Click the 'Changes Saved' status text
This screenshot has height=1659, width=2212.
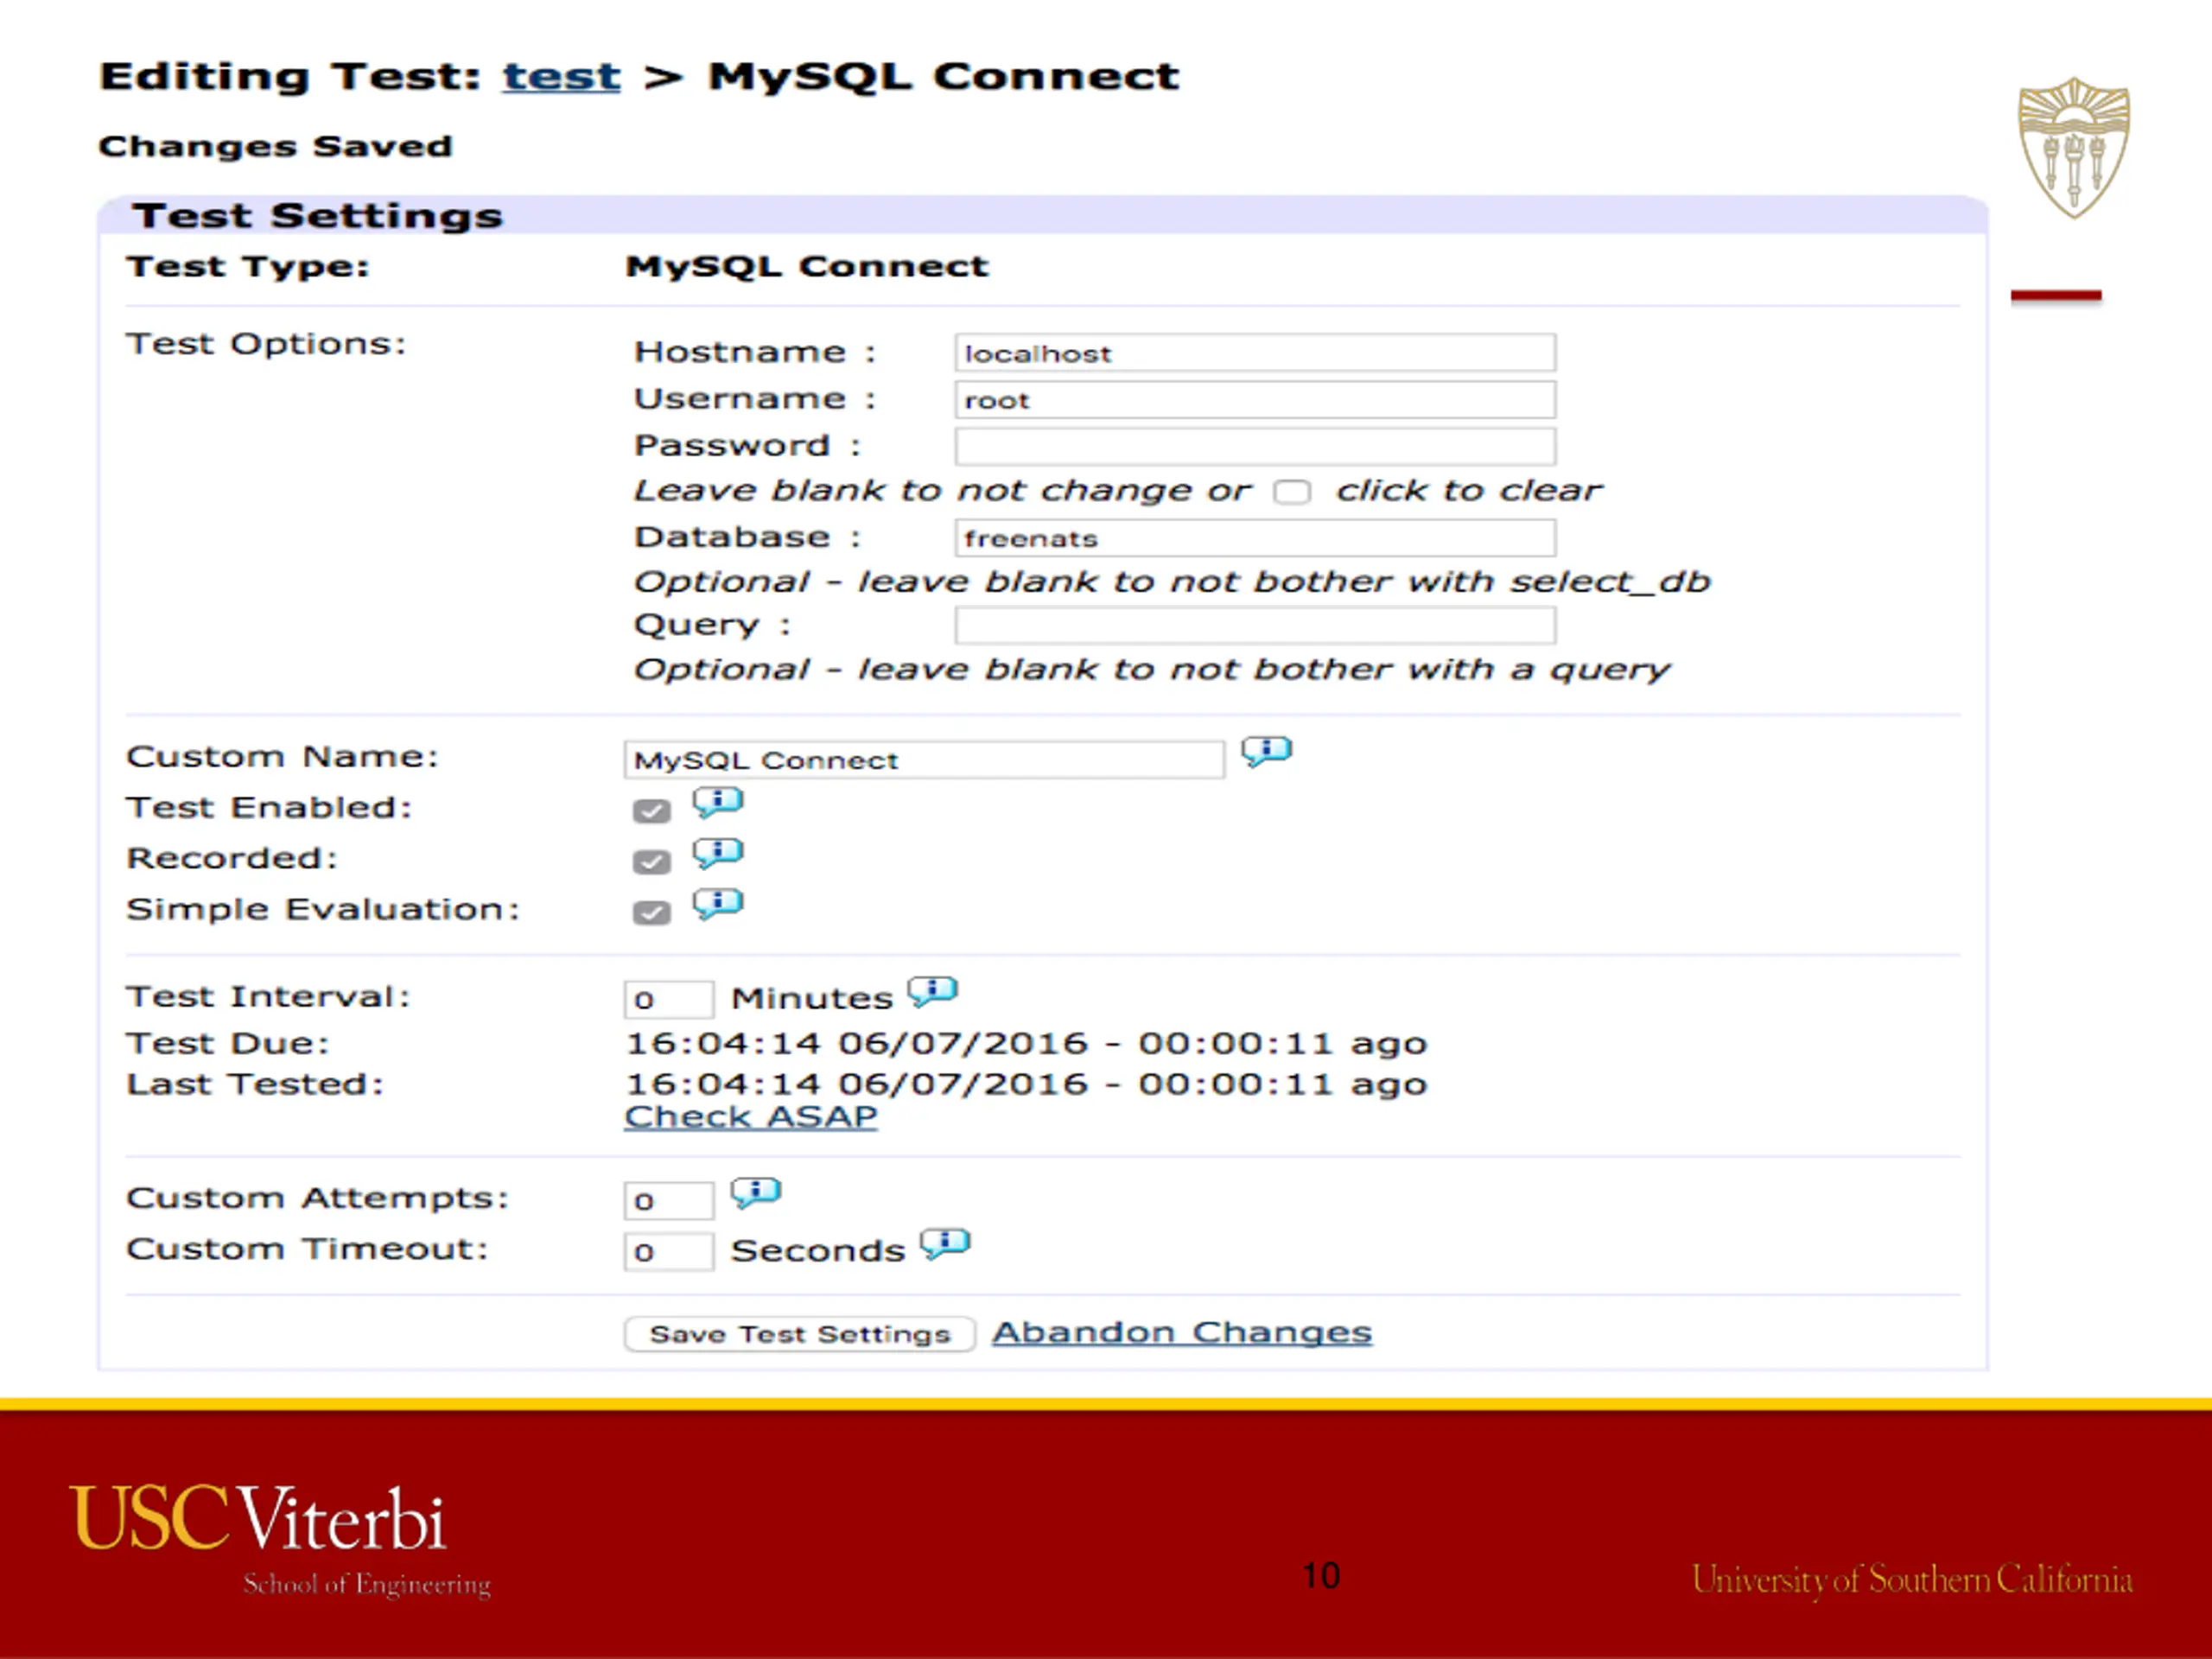tap(275, 147)
